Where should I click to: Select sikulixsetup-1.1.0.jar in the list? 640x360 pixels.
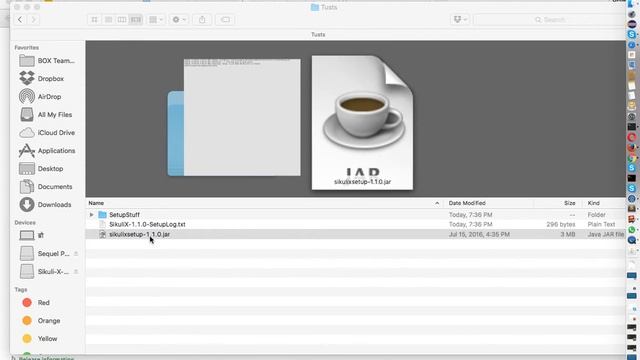355,234
